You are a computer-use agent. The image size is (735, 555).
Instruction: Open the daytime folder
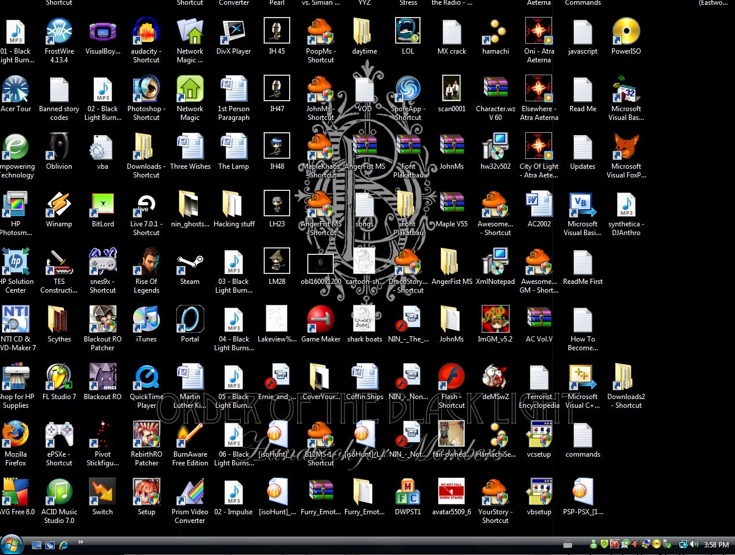click(364, 32)
